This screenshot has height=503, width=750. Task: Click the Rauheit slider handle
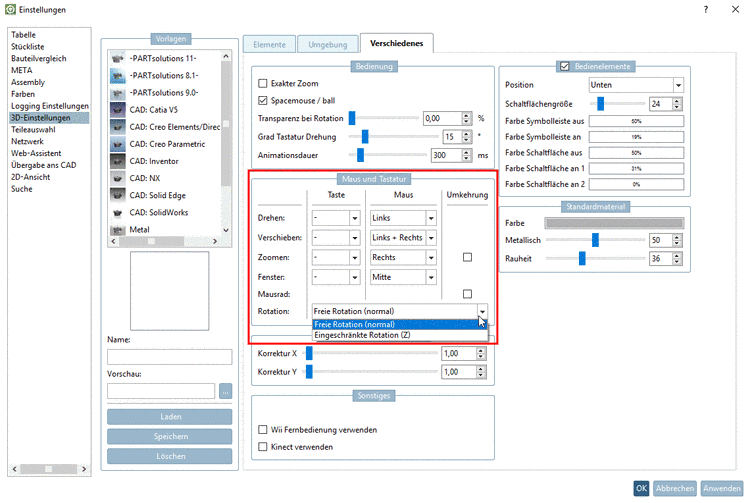[582, 258]
